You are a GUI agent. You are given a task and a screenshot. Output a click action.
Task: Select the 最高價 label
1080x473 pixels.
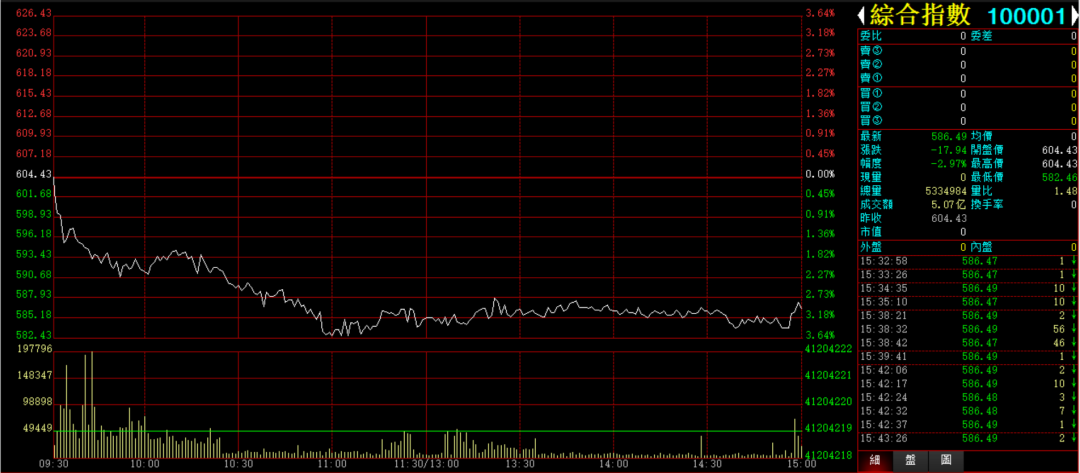click(986, 164)
